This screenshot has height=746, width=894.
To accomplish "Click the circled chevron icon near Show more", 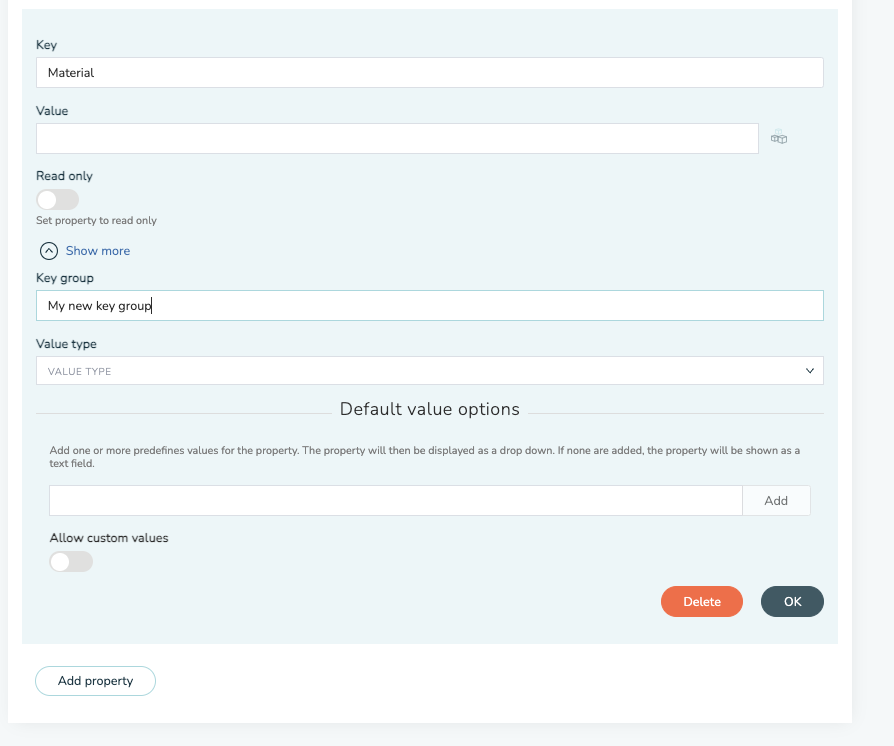I will pyautogui.click(x=49, y=251).
